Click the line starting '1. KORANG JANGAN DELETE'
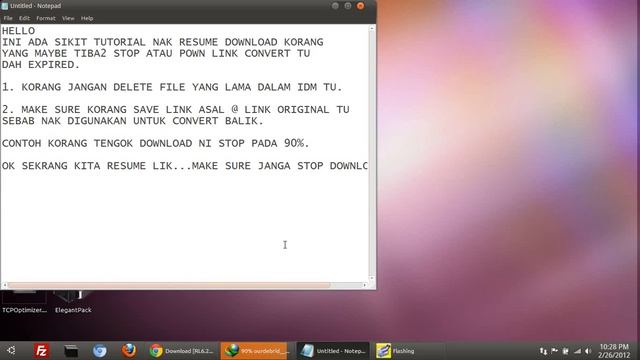Screen dimensions: 640x360 coord(172,87)
